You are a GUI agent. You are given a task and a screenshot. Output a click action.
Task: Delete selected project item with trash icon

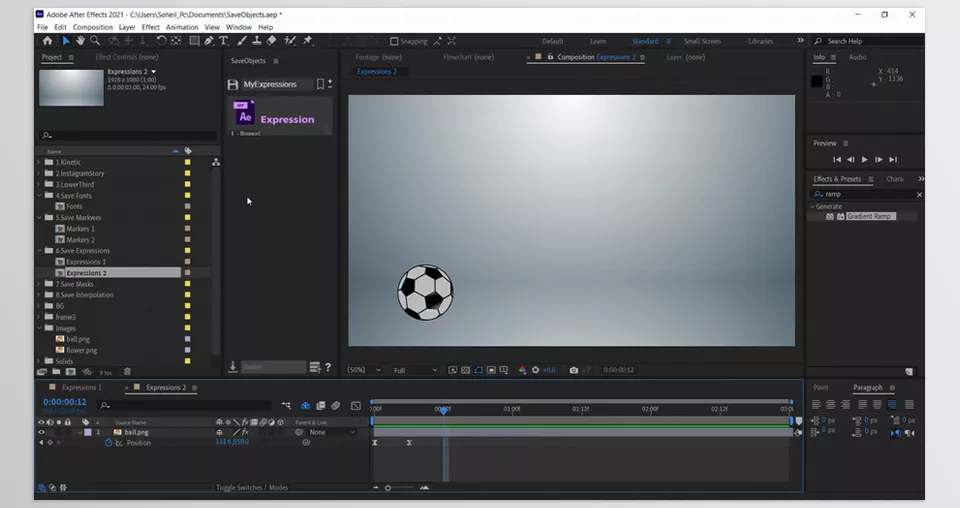tap(127, 372)
